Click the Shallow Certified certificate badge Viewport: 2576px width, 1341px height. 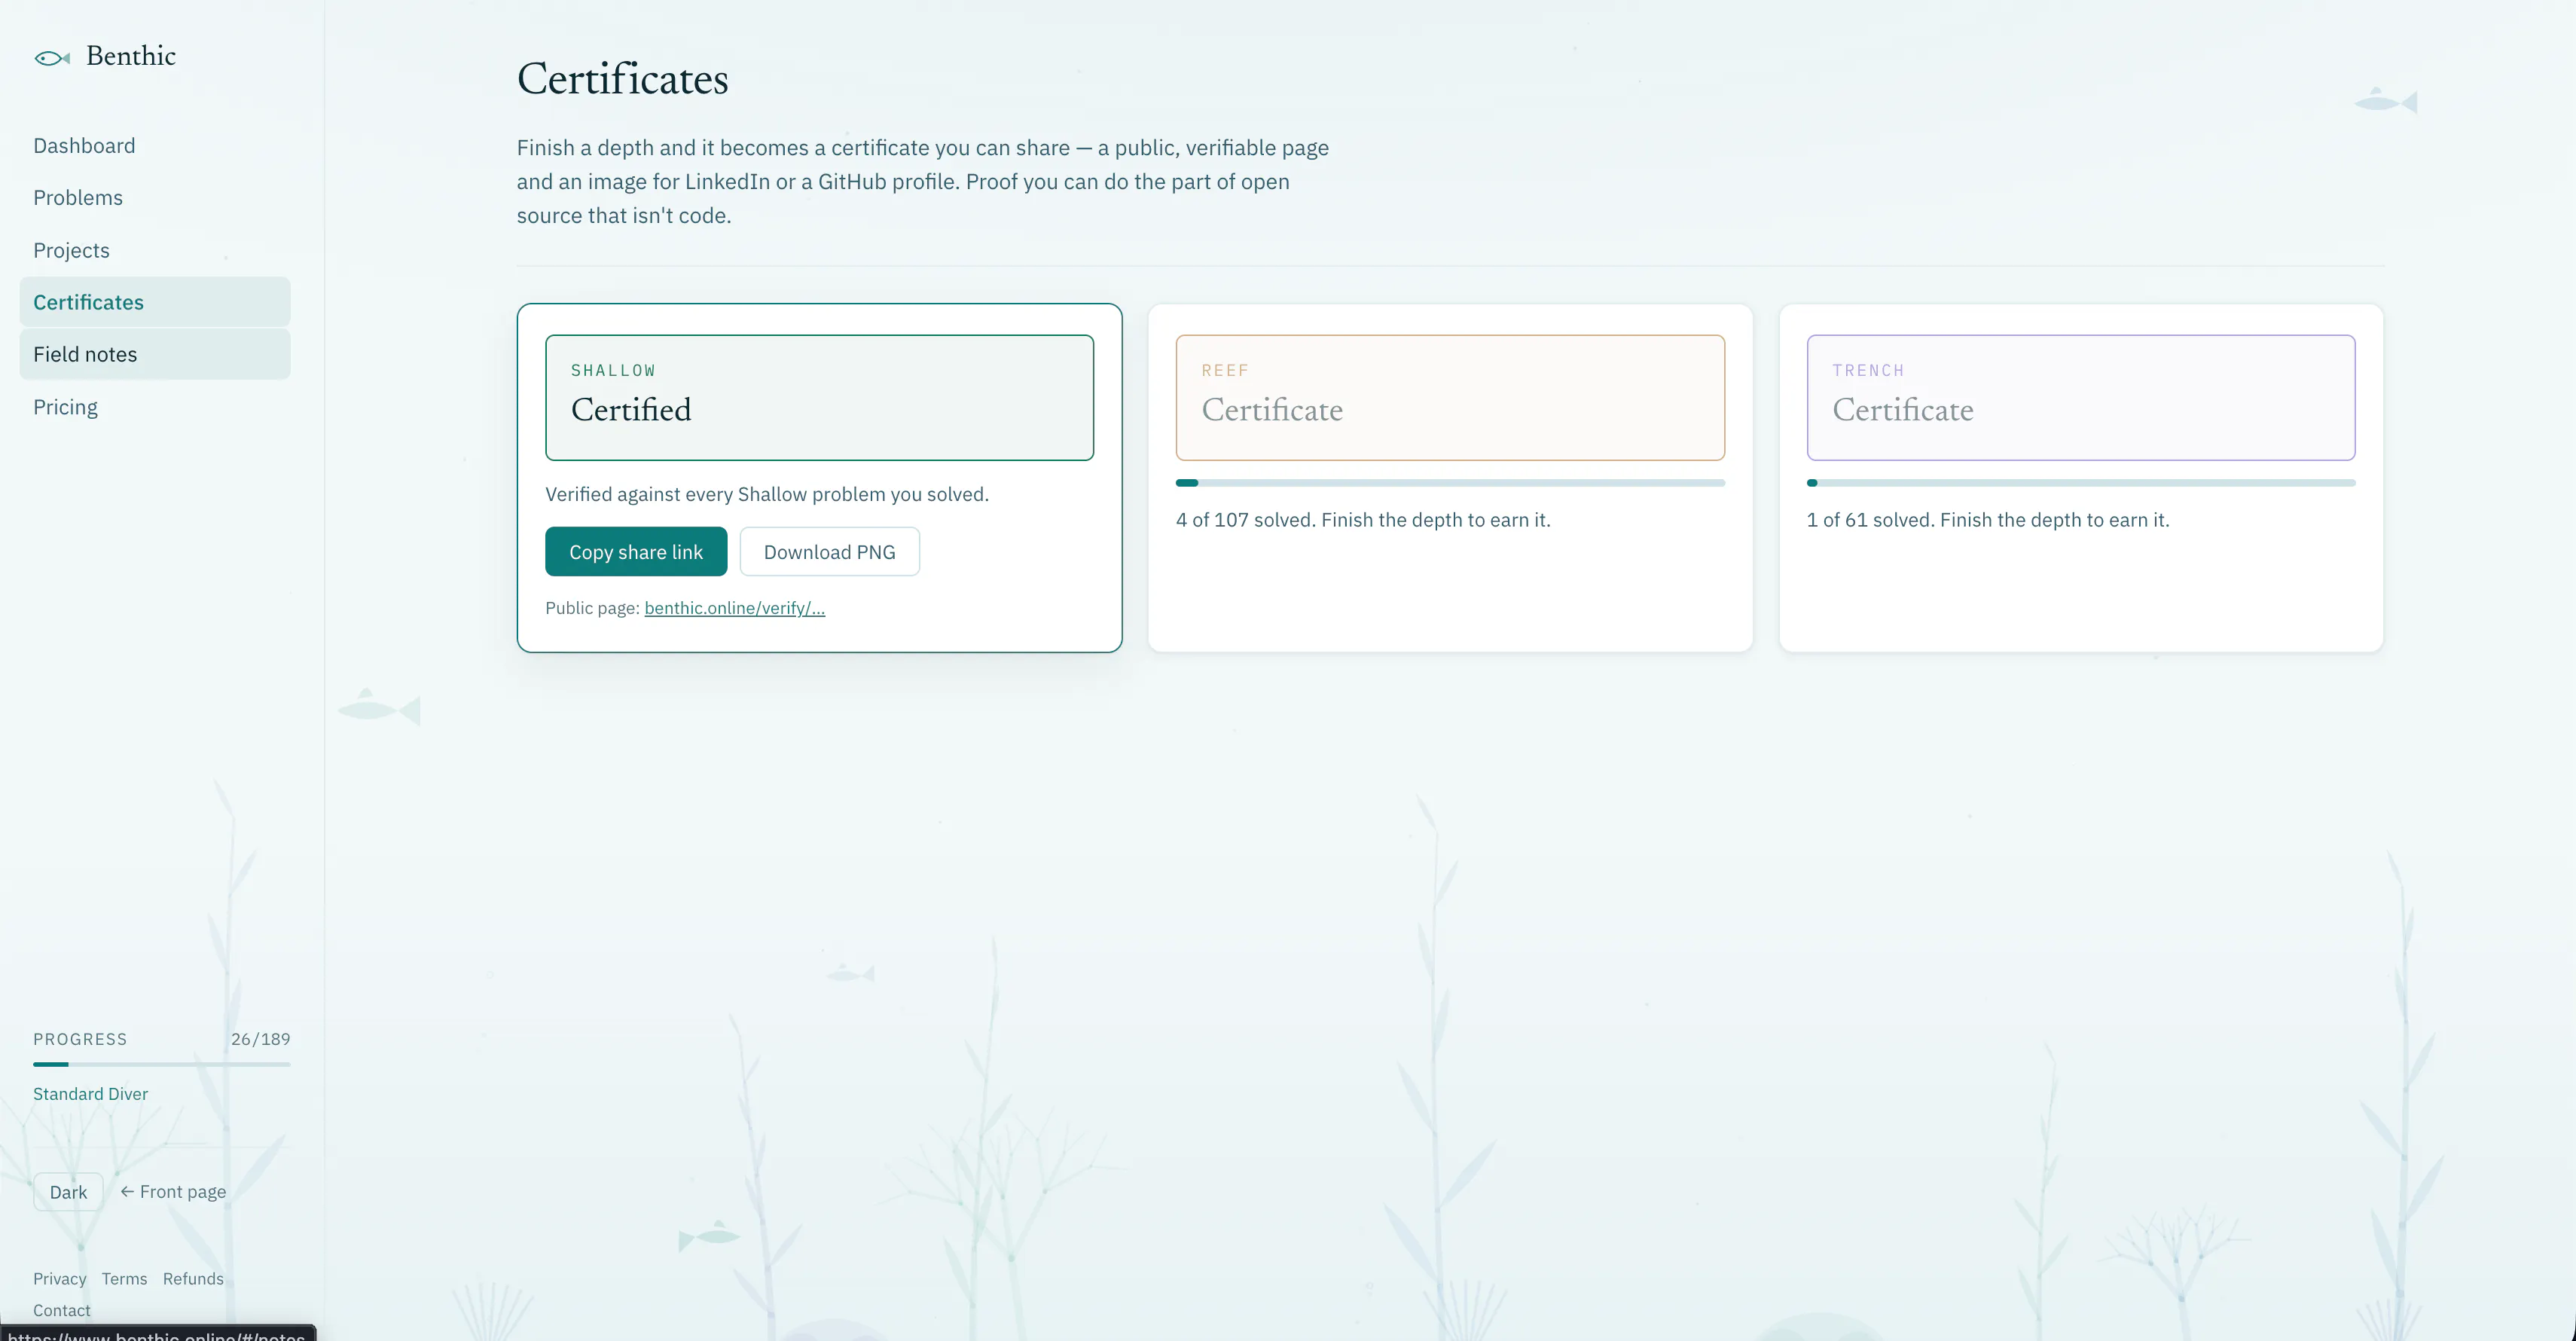[x=819, y=398]
